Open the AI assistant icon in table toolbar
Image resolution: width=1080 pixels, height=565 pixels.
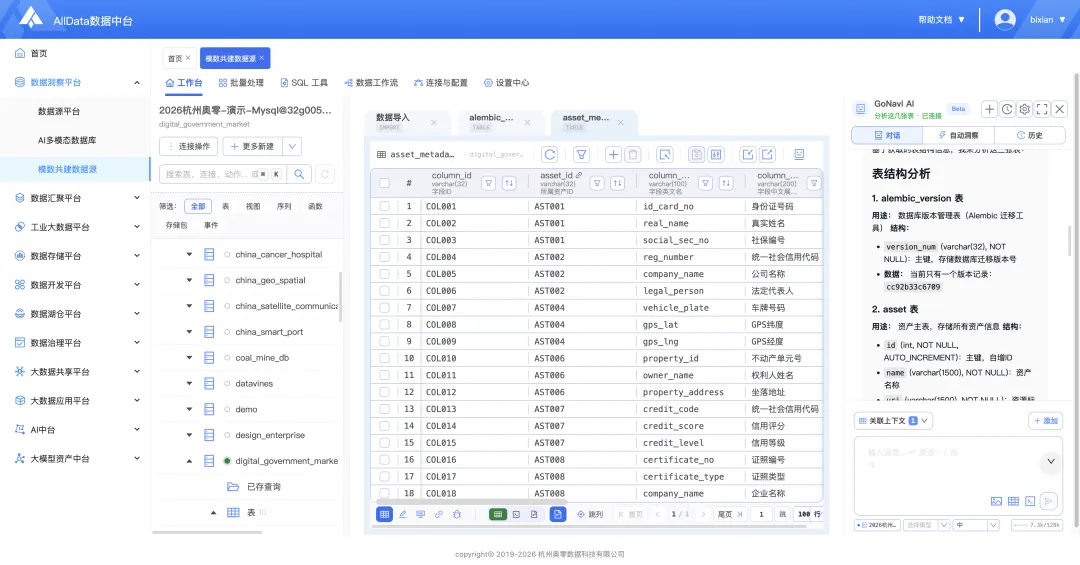tap(799, 154)
